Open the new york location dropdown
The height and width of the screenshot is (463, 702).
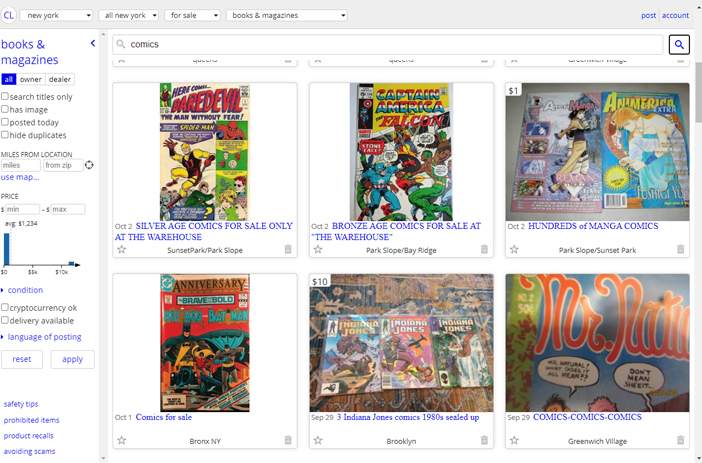click(56, 15)
